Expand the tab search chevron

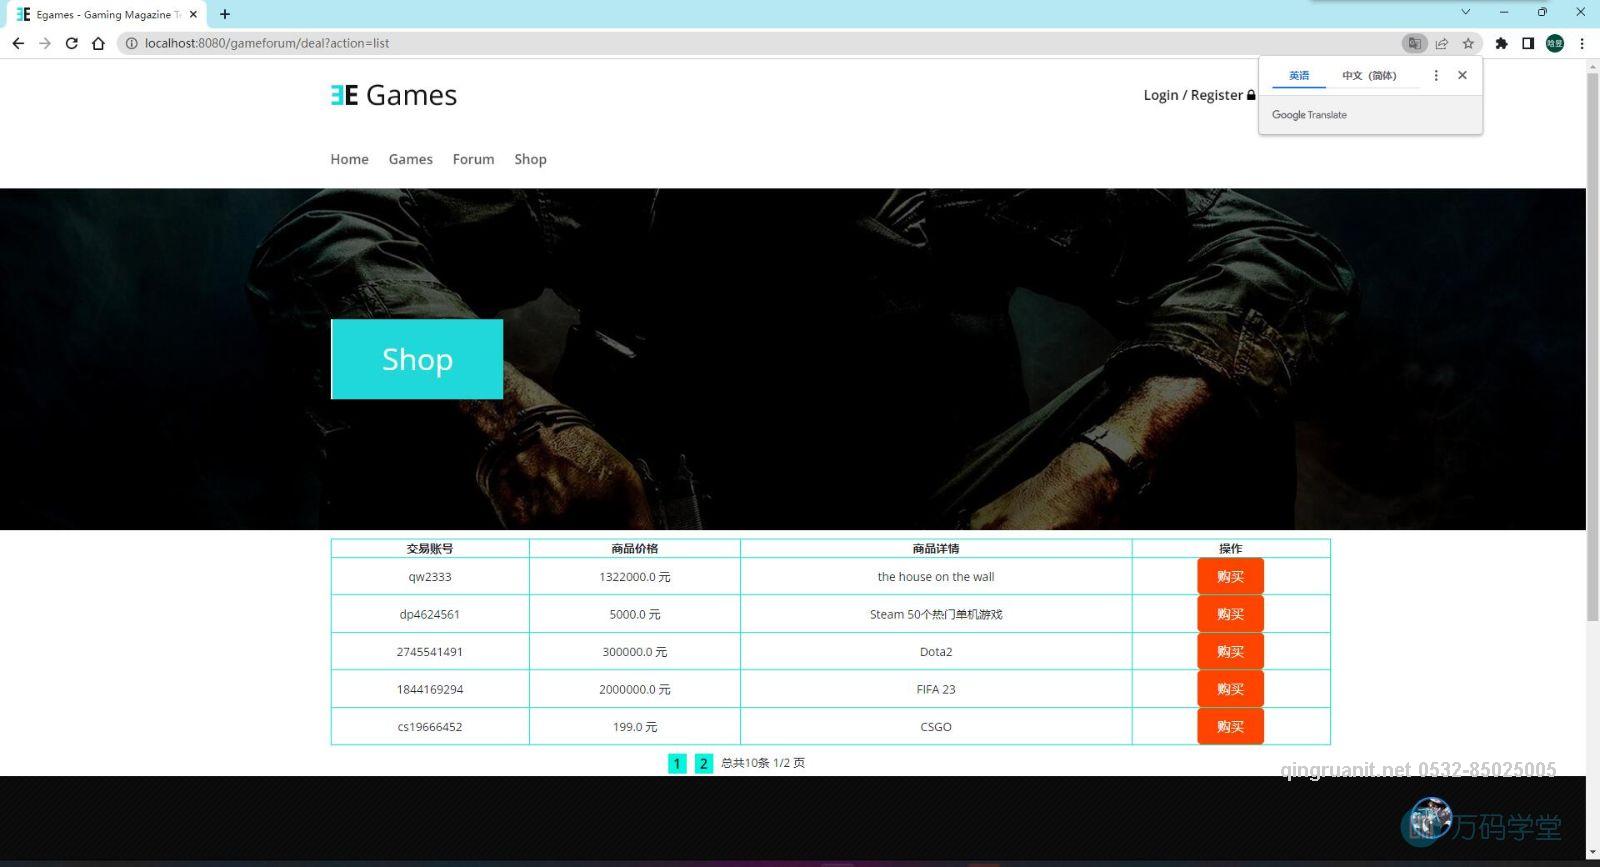[1465, 12]
